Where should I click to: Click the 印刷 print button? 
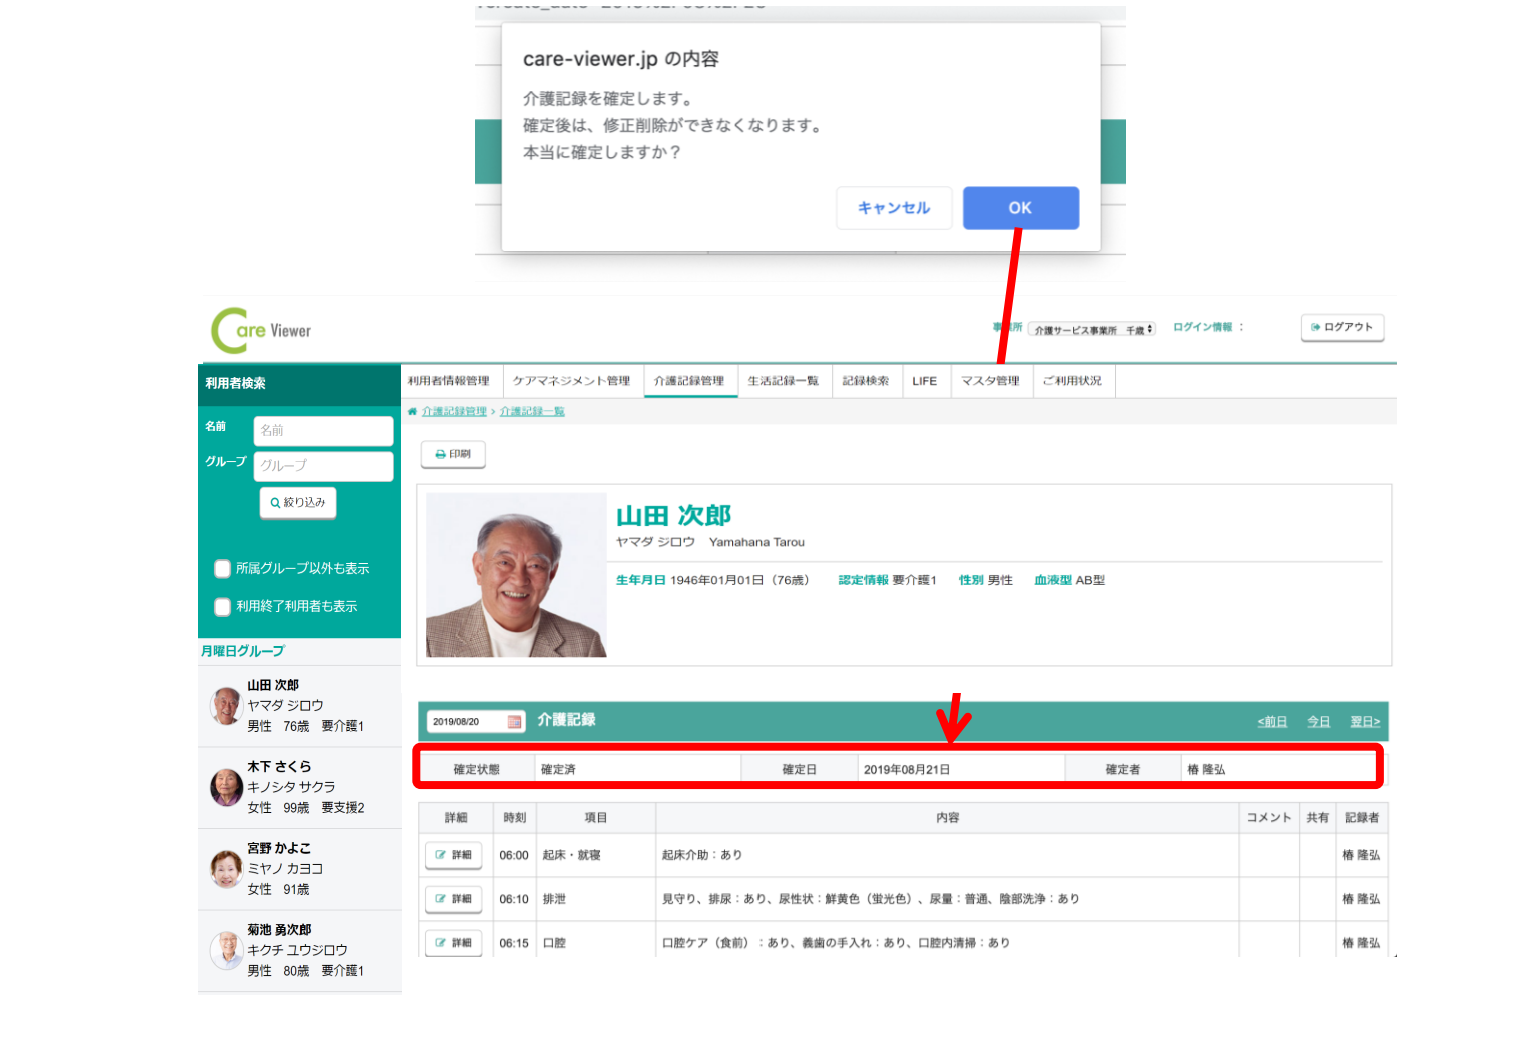click(x=453, y=454)
